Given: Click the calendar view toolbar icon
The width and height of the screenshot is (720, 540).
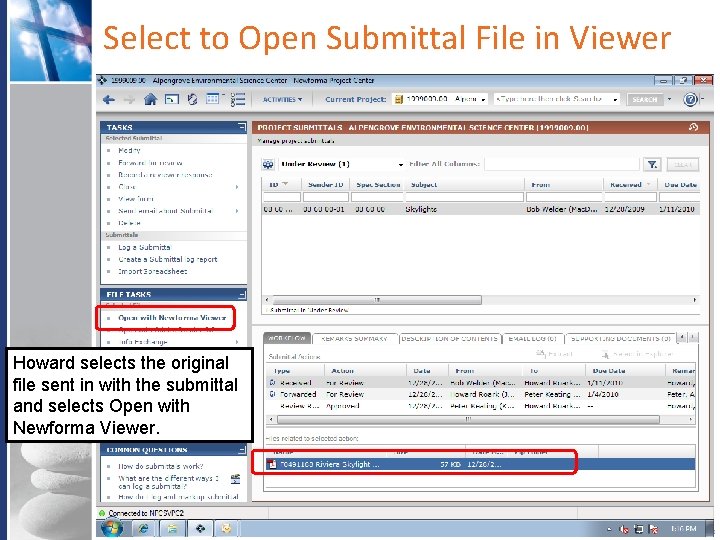Looking at the screenshot, I should coord(213,99).
